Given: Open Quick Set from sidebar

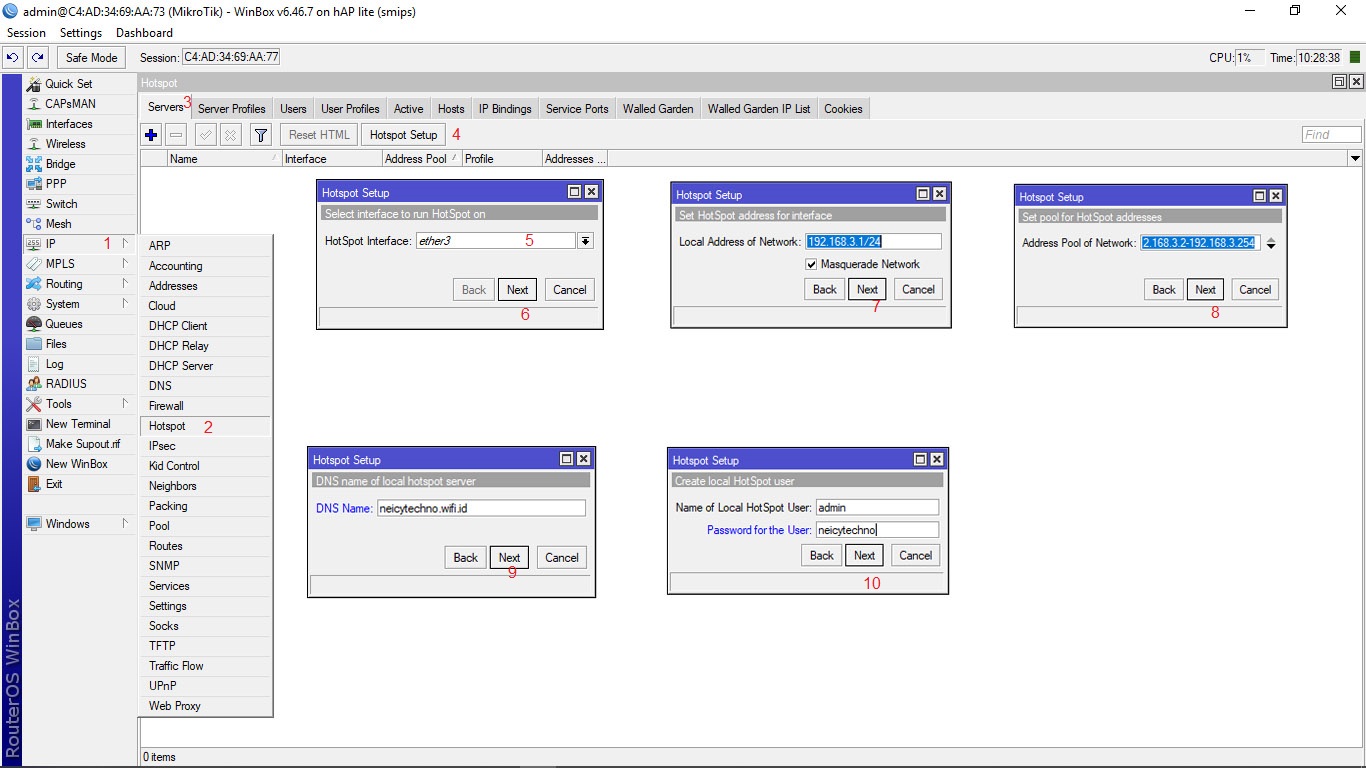Looking at the screenshot, I should coord(68,84).
